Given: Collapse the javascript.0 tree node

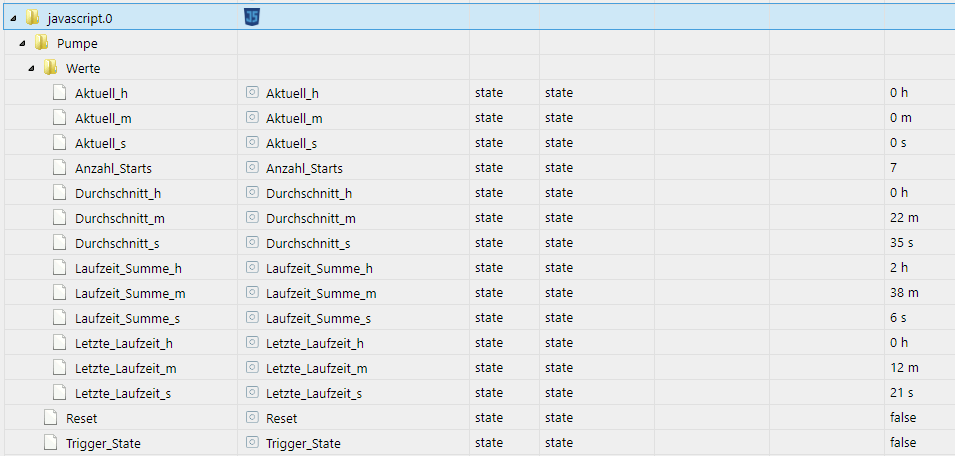Looking at the screenshot, I should [13, 18].
